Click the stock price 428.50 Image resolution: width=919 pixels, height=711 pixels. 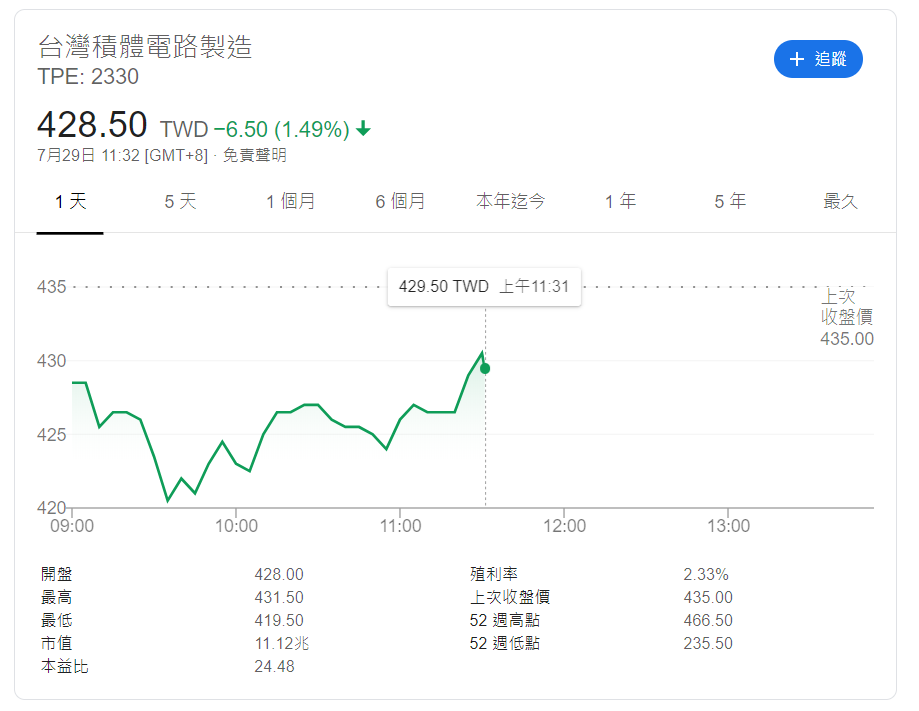[x=92, y=125]
